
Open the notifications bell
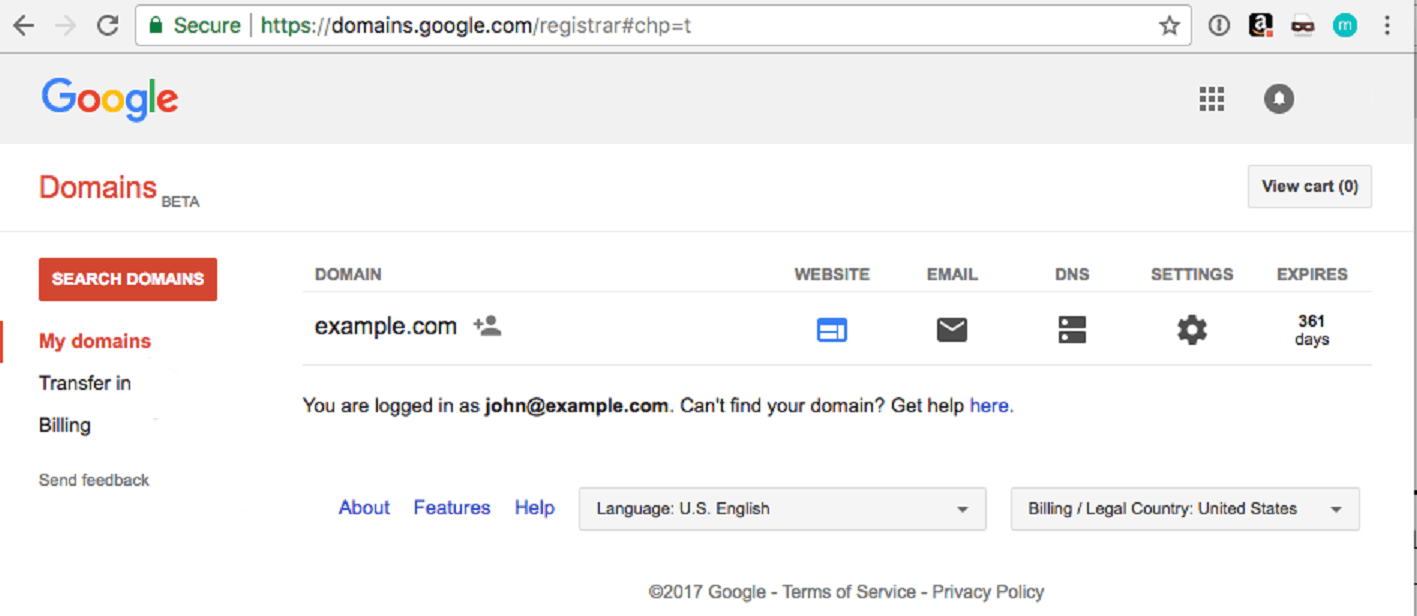click(1278, 98)
